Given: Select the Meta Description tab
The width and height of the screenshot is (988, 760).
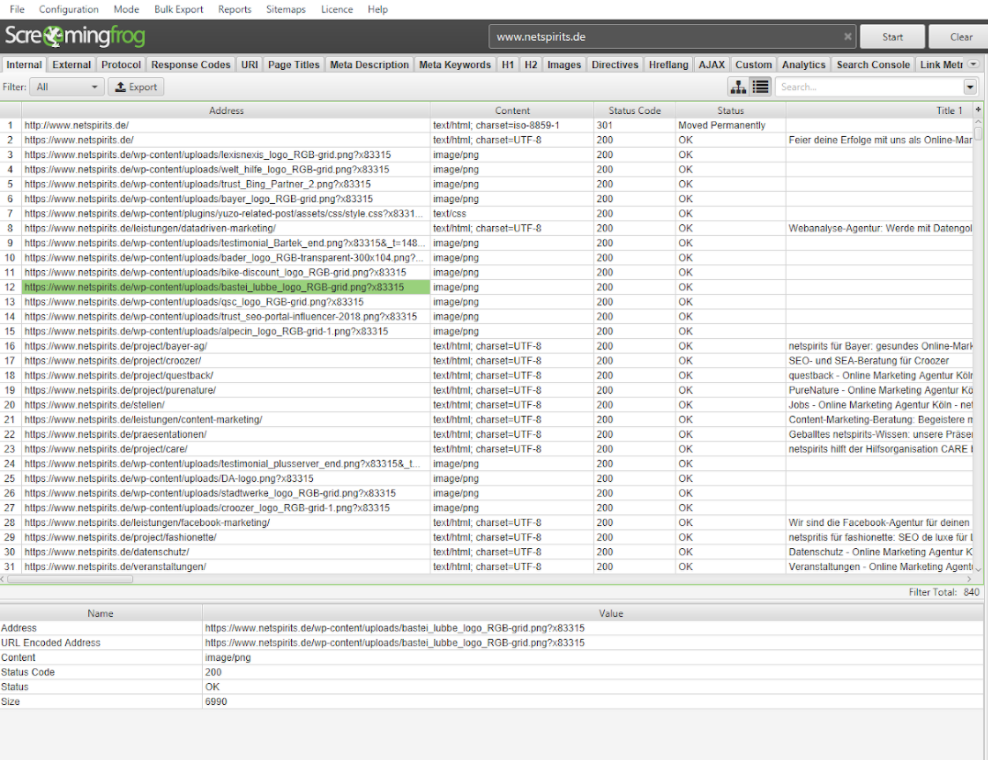Looking at the screenshot, I should [x=369, y=65].
